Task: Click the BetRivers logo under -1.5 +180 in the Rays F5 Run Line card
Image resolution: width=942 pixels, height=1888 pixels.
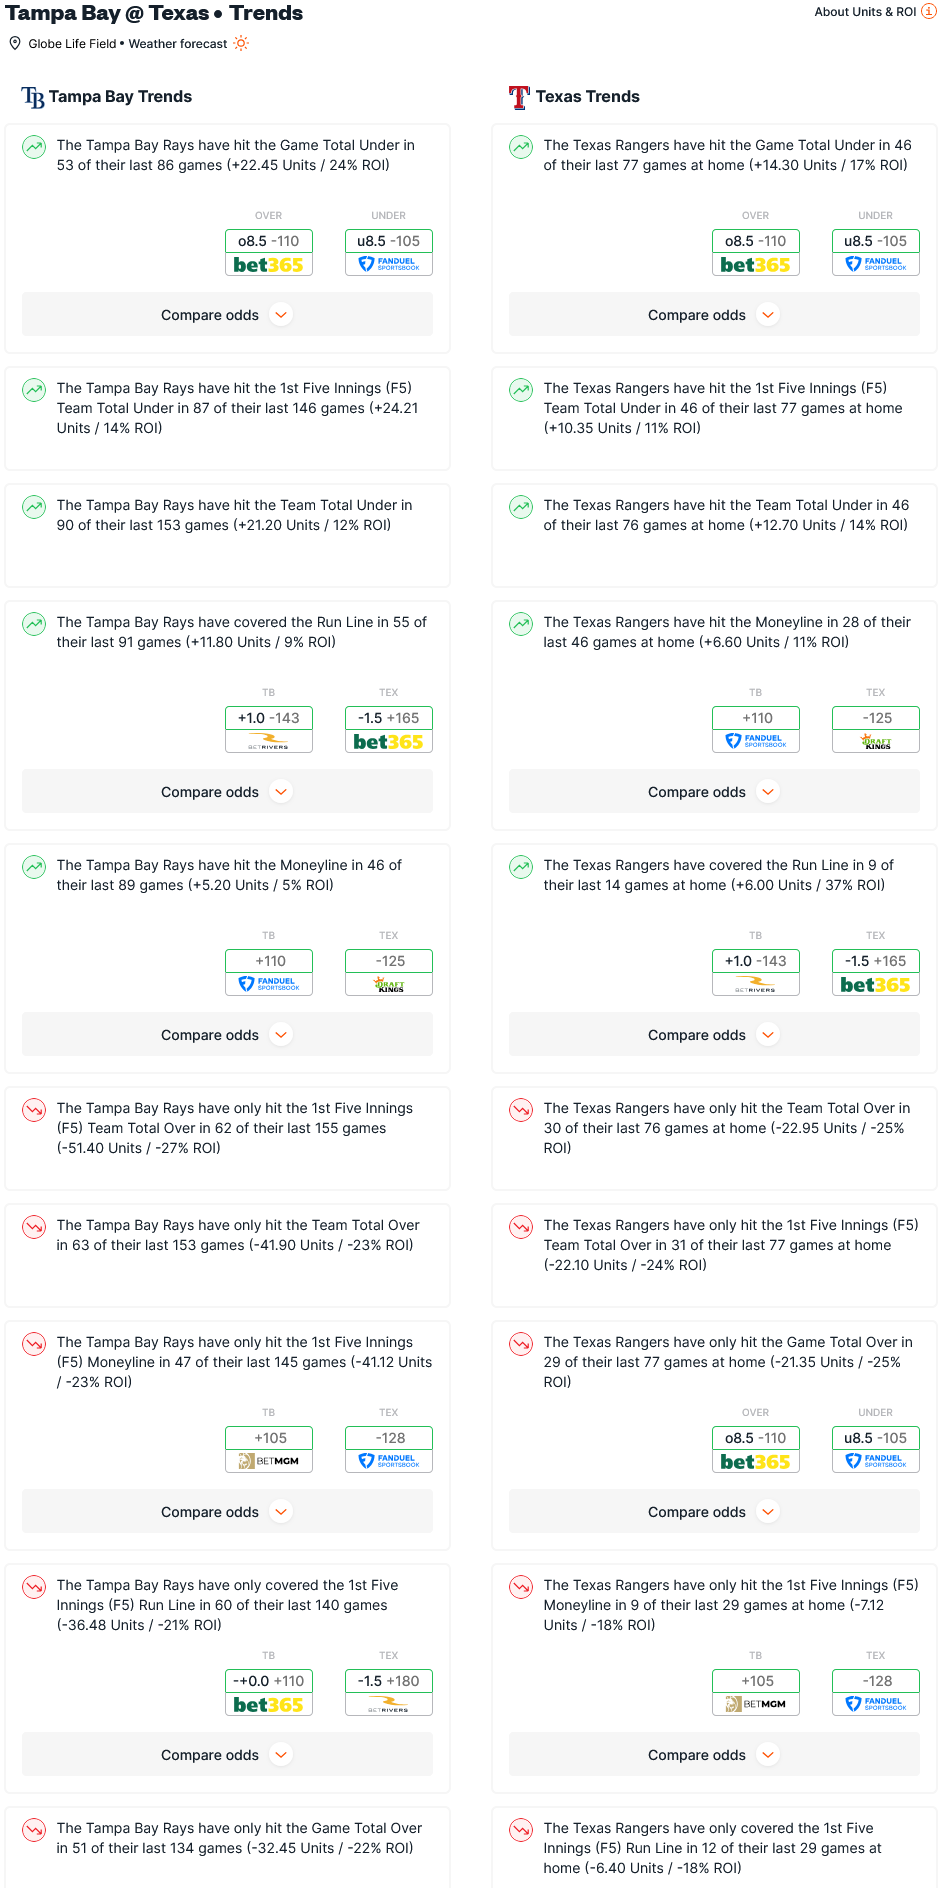Action: click(389, 1704)
